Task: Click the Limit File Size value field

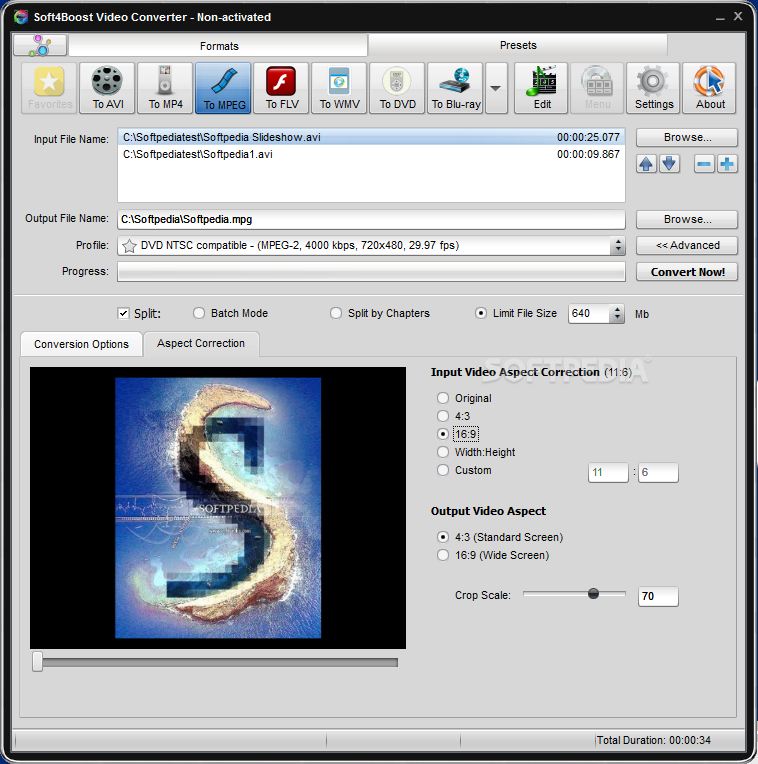Action: click(x=589, y=314)
